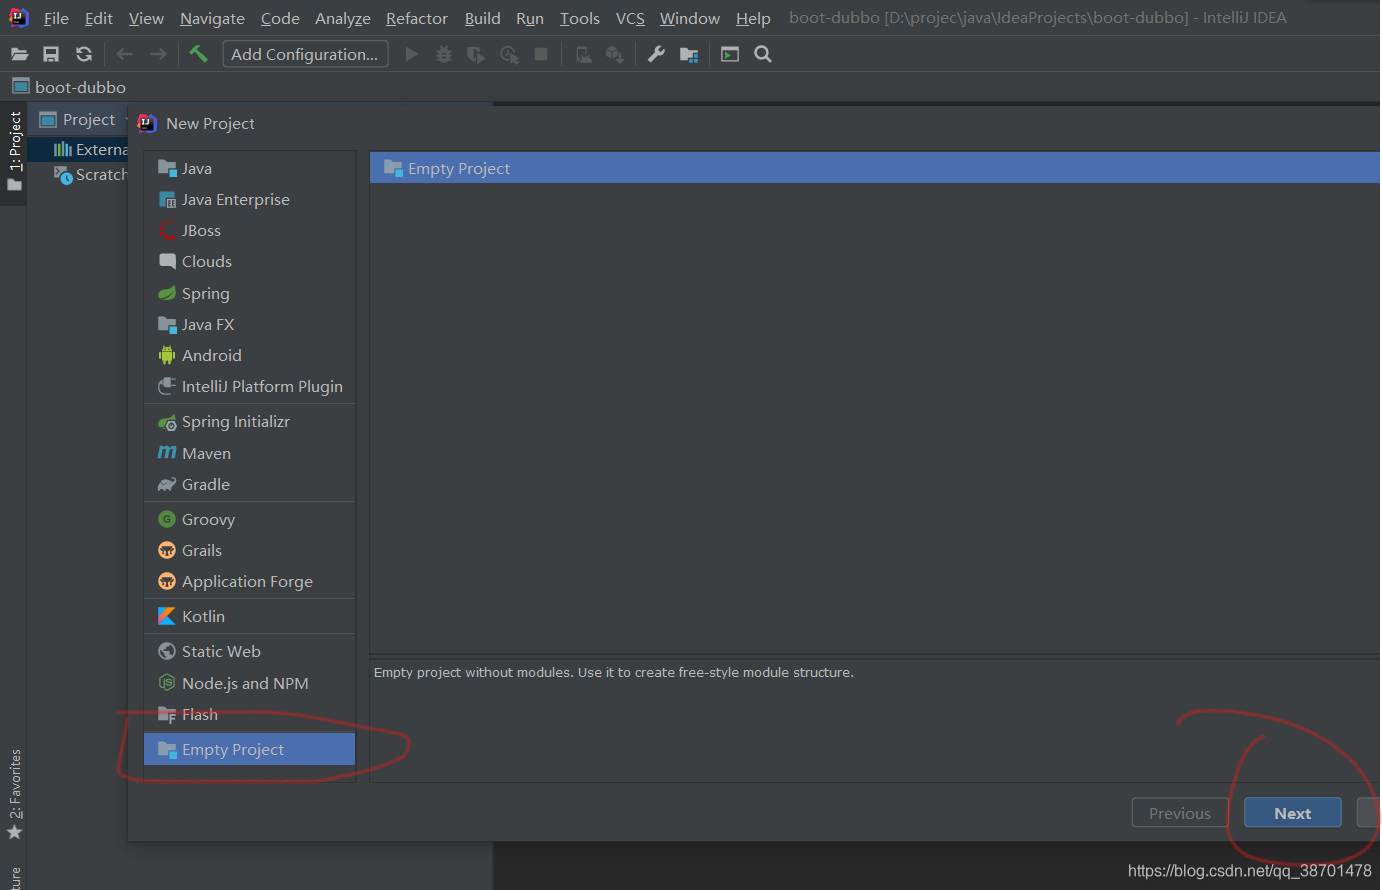This screenshot has height=890, width=1382.
Task: Select Empty Project in left list
Action: click(x=250, y=749)
